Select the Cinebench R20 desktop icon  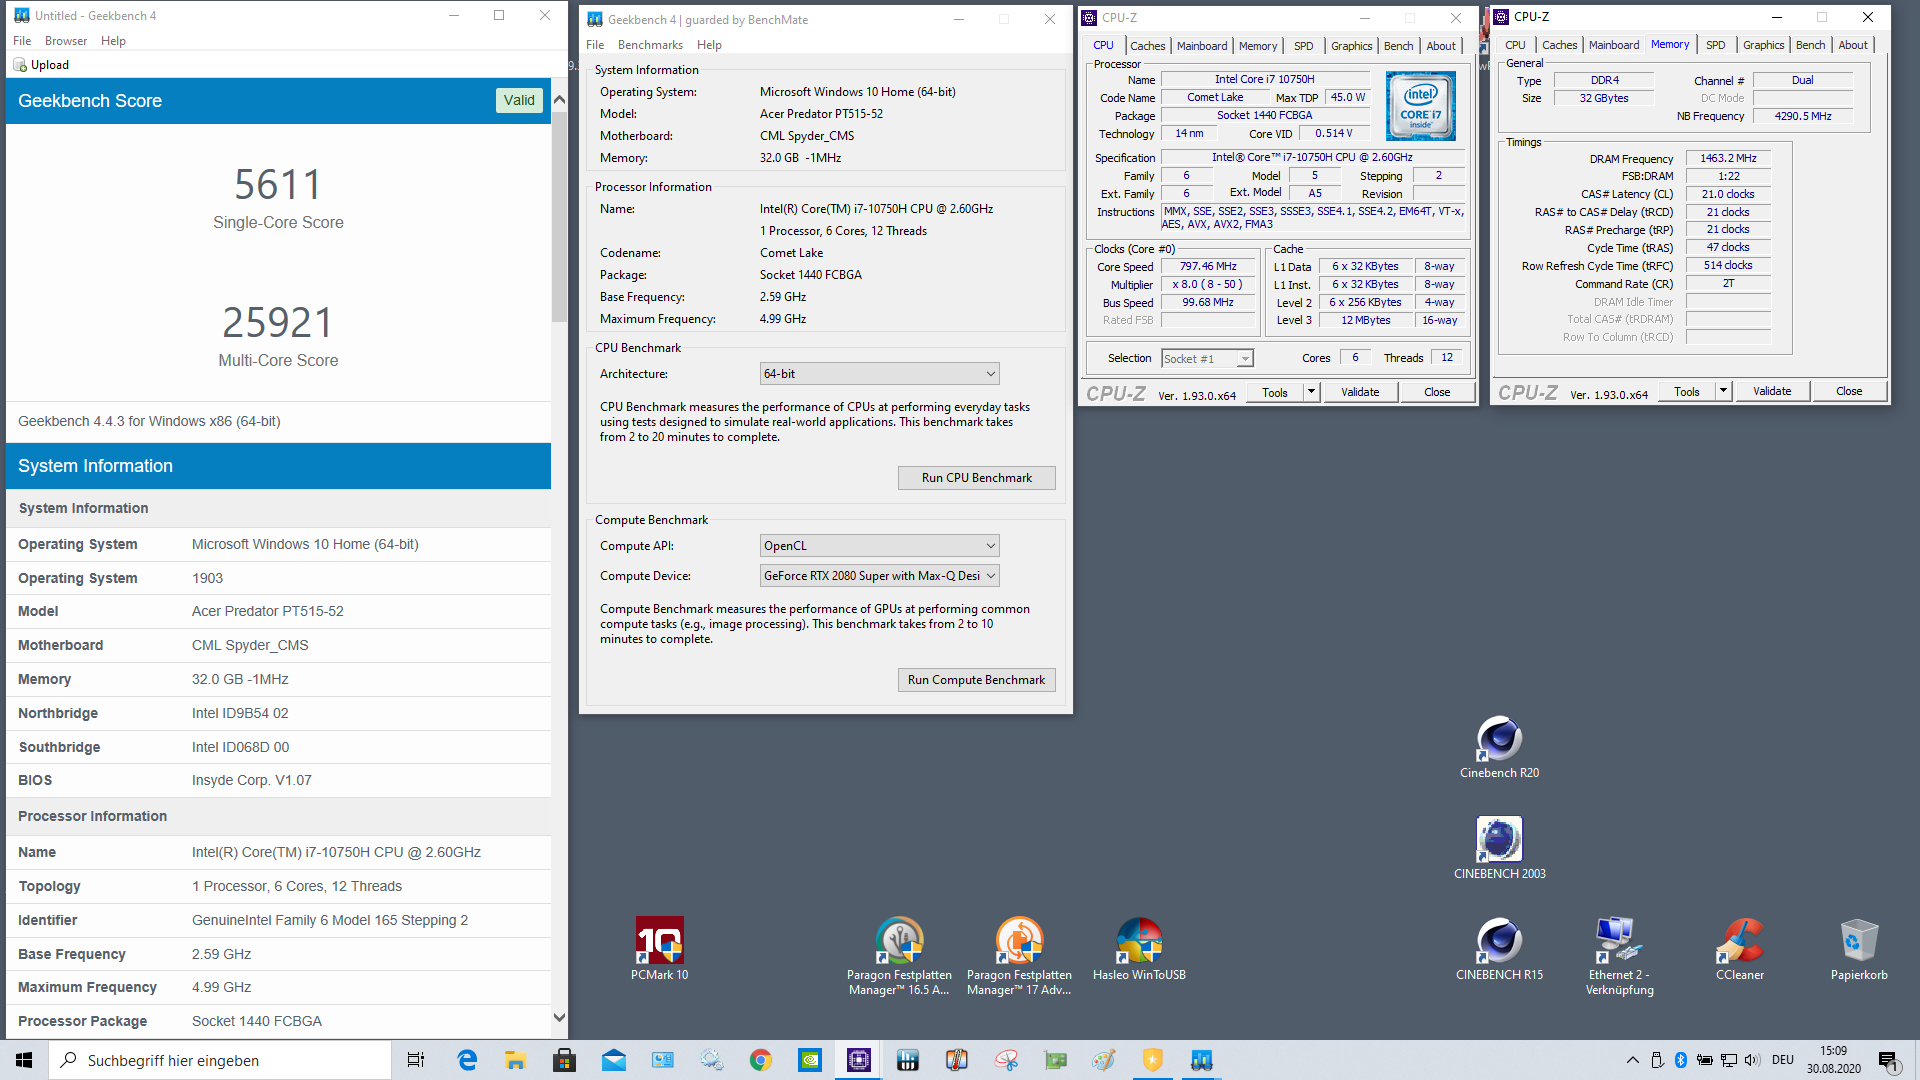[x=1499, y=747]
